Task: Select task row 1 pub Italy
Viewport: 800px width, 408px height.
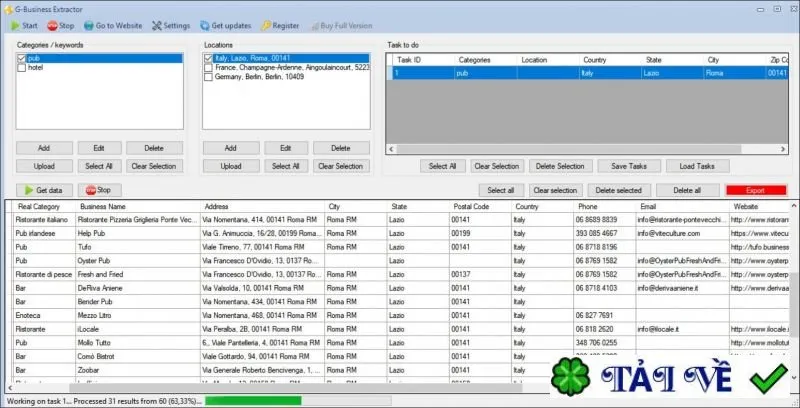Action: pos(587,73)
